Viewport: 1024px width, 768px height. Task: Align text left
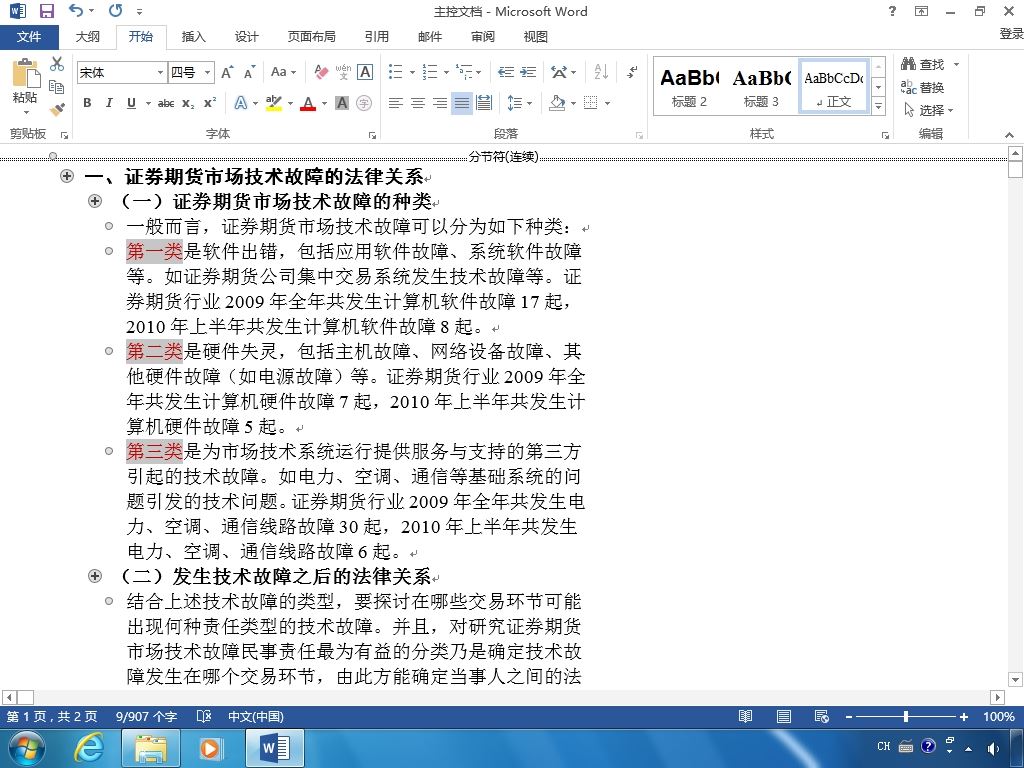coord(395,103)
